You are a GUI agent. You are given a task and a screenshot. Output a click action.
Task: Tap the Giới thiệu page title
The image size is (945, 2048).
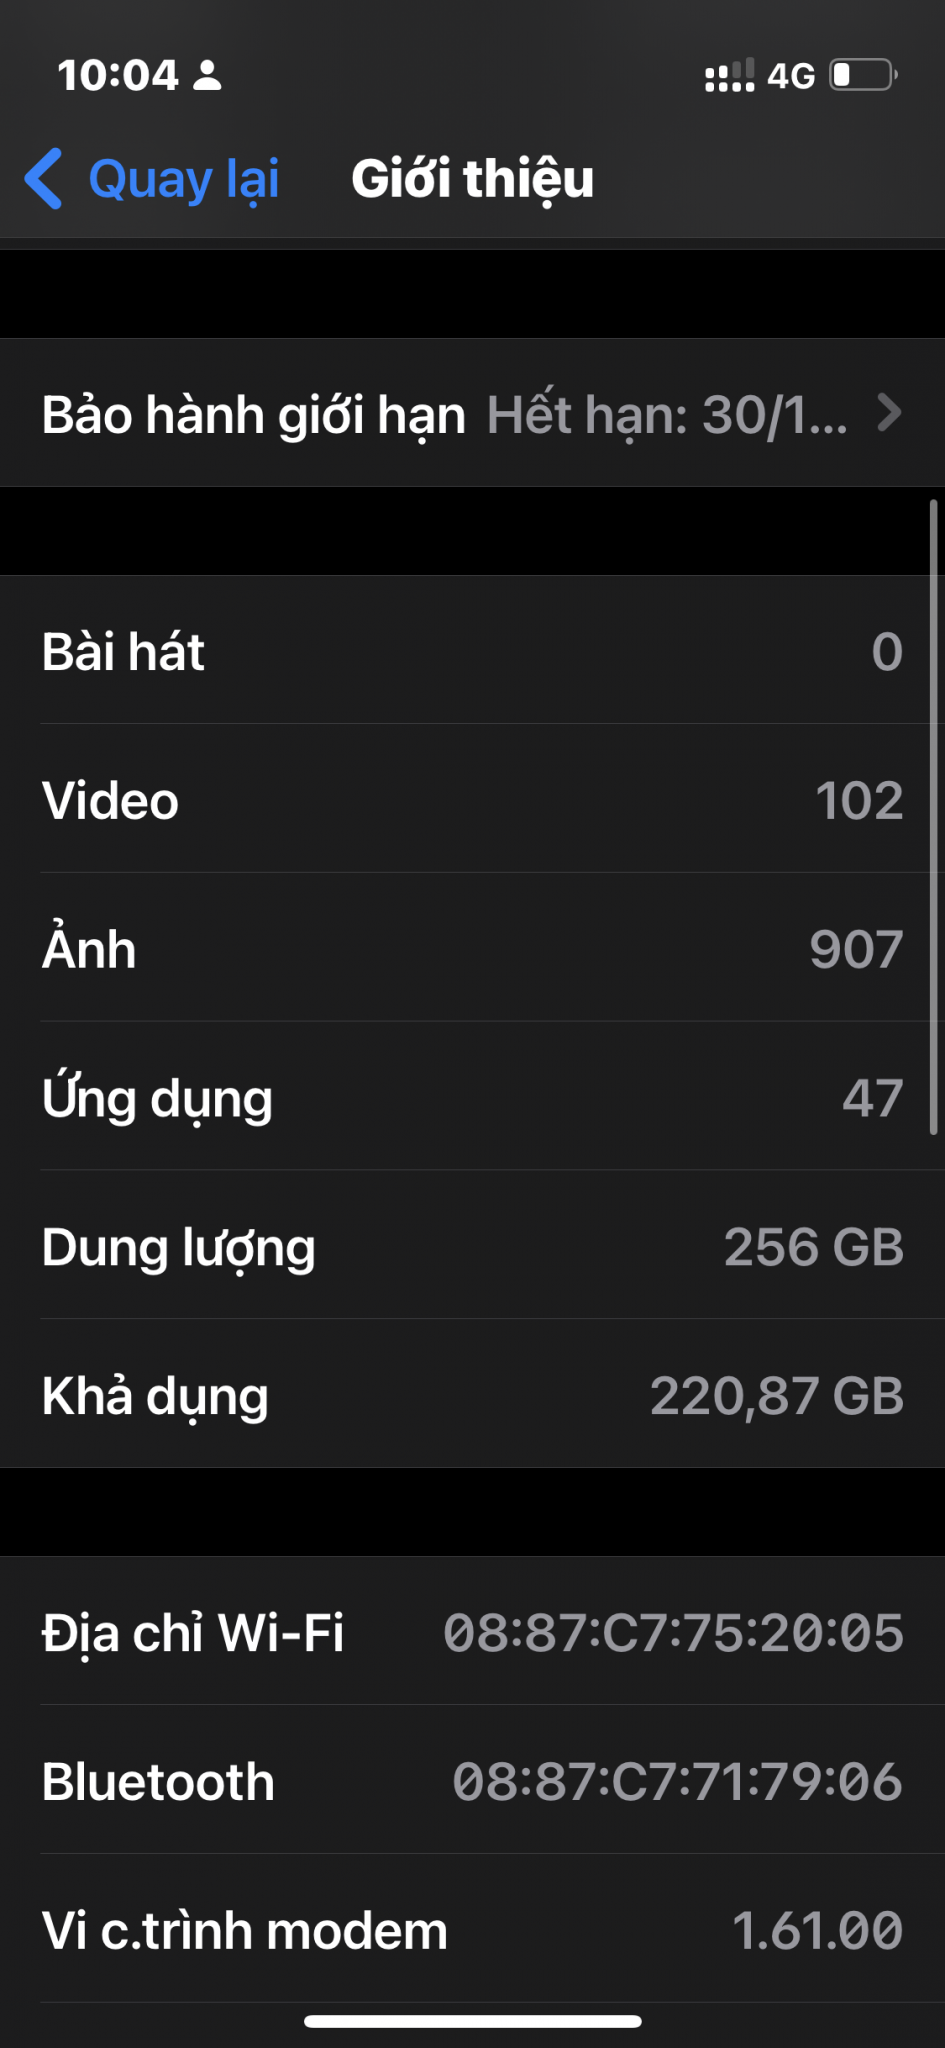tap(472, 179)
